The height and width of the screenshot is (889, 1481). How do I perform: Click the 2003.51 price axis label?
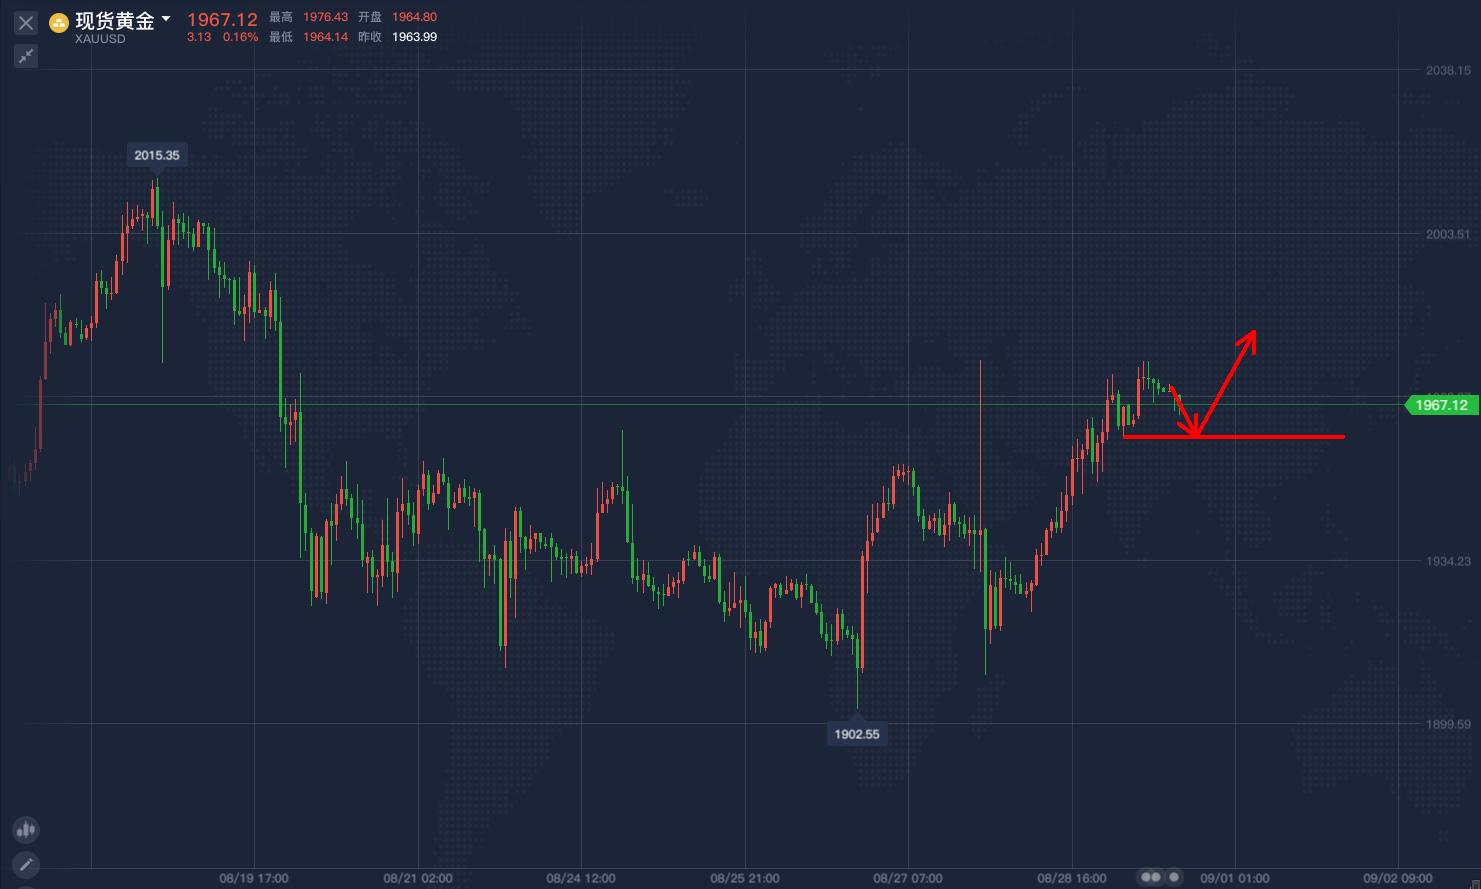[x=1448, y=234]
